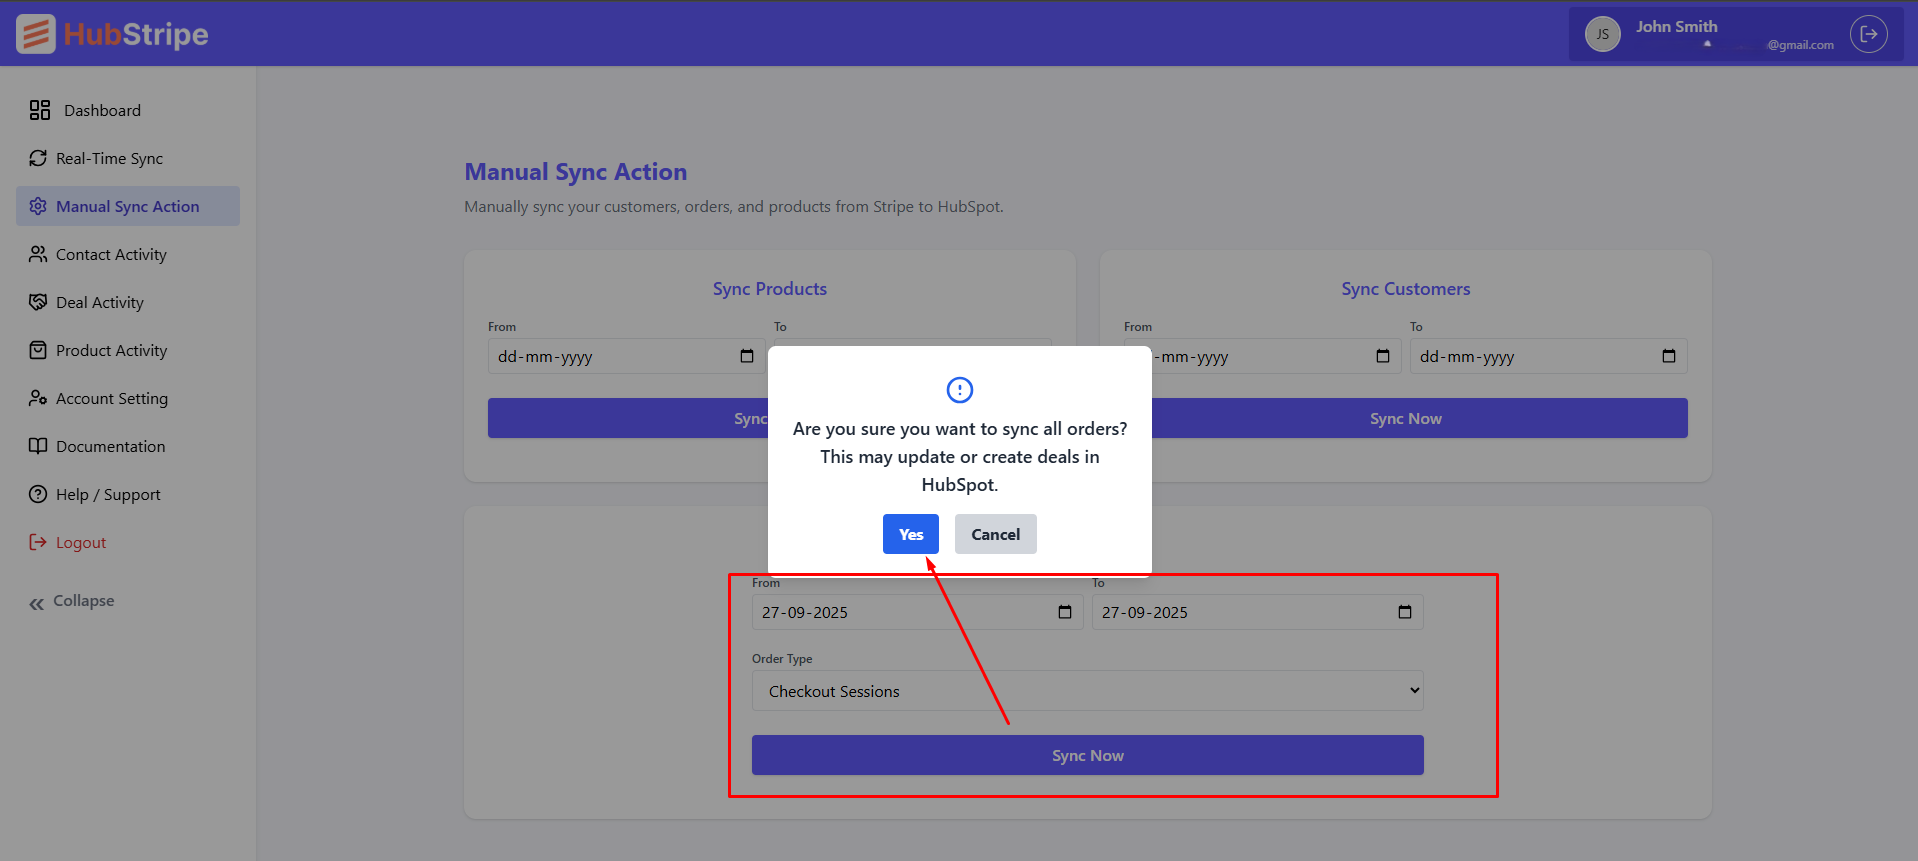
Task: Click the Help / Support link
Action: pos(128,494)
